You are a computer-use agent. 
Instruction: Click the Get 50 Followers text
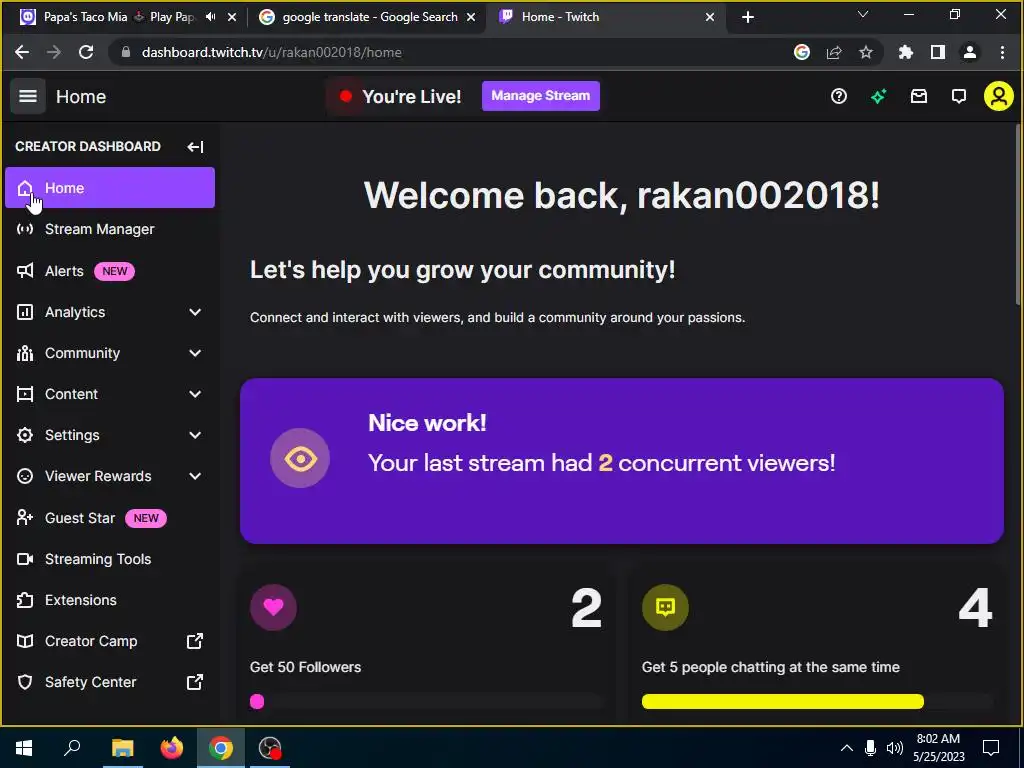pyautogui.click(x=305, y=667)
